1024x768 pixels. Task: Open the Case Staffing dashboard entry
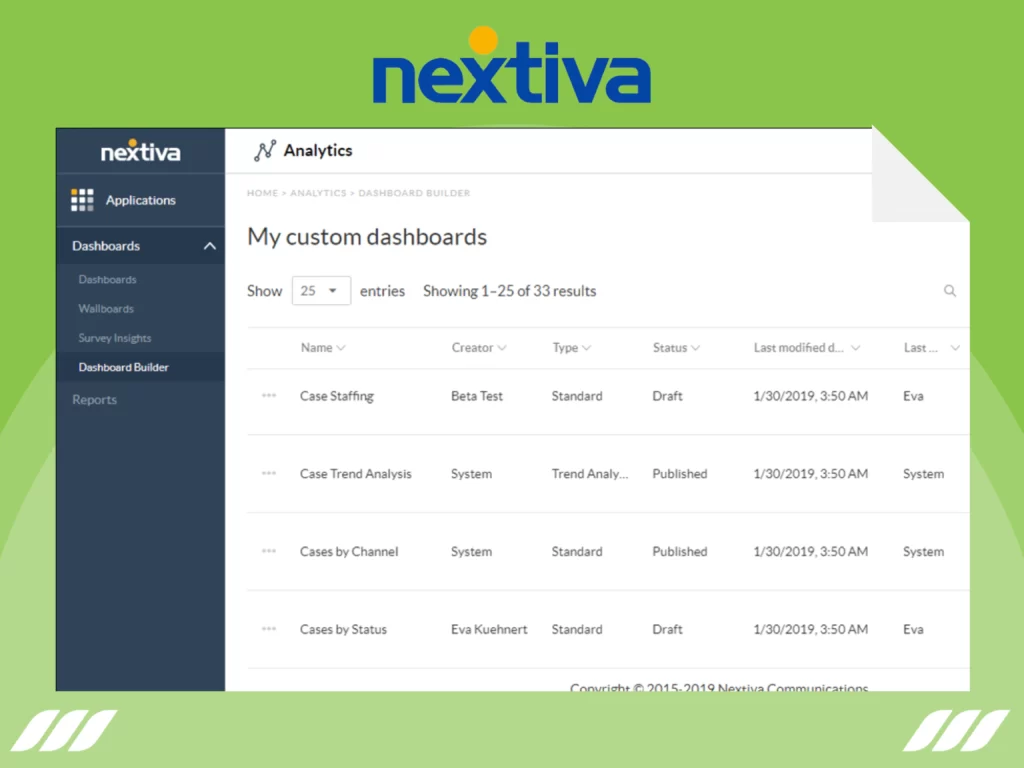pyautogui.click(x=336, y=395)
